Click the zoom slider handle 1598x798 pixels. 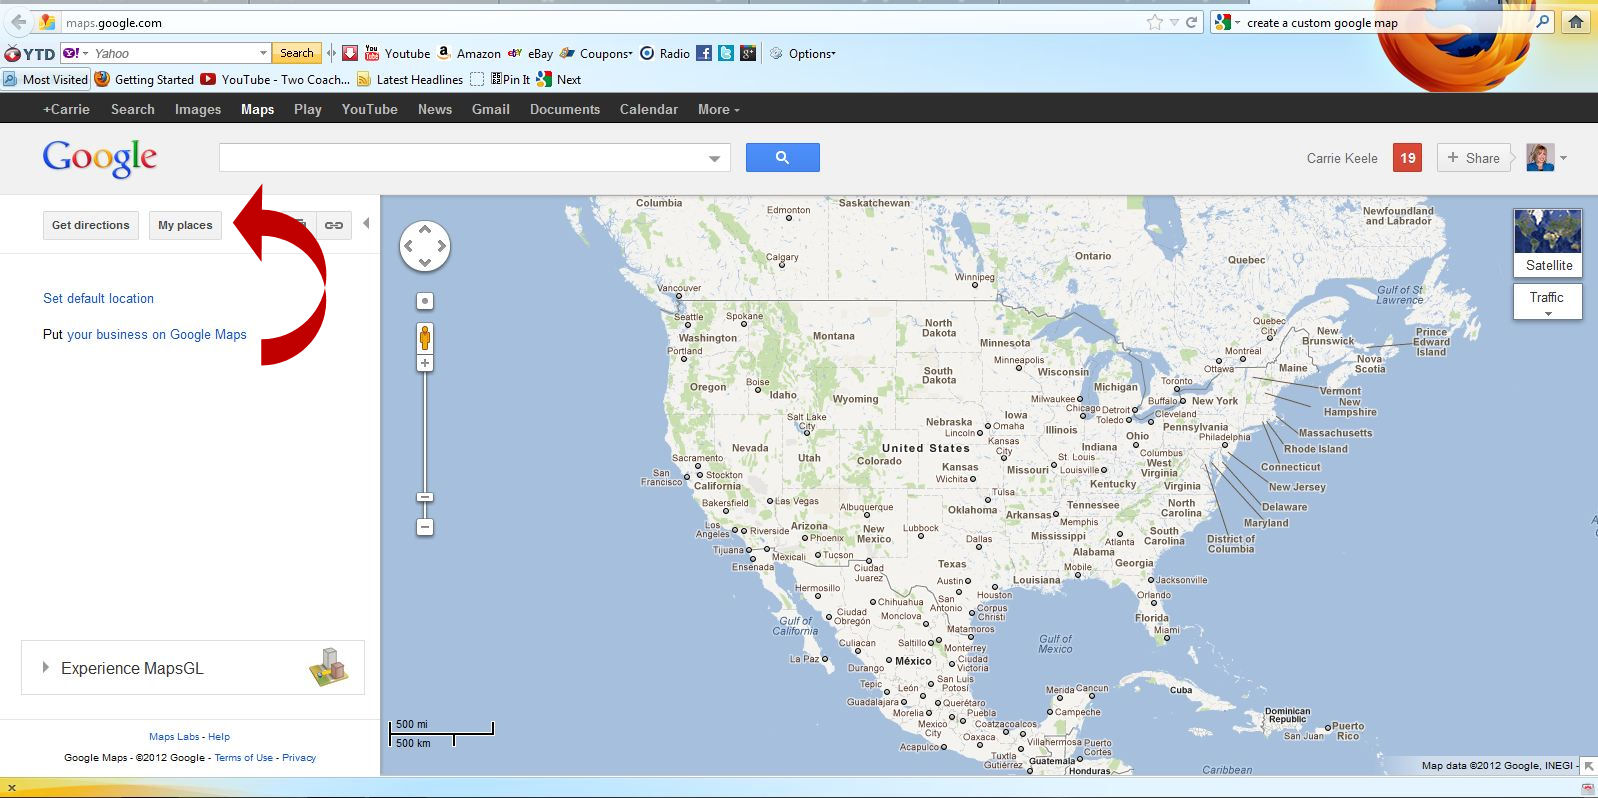pos(425,497)
